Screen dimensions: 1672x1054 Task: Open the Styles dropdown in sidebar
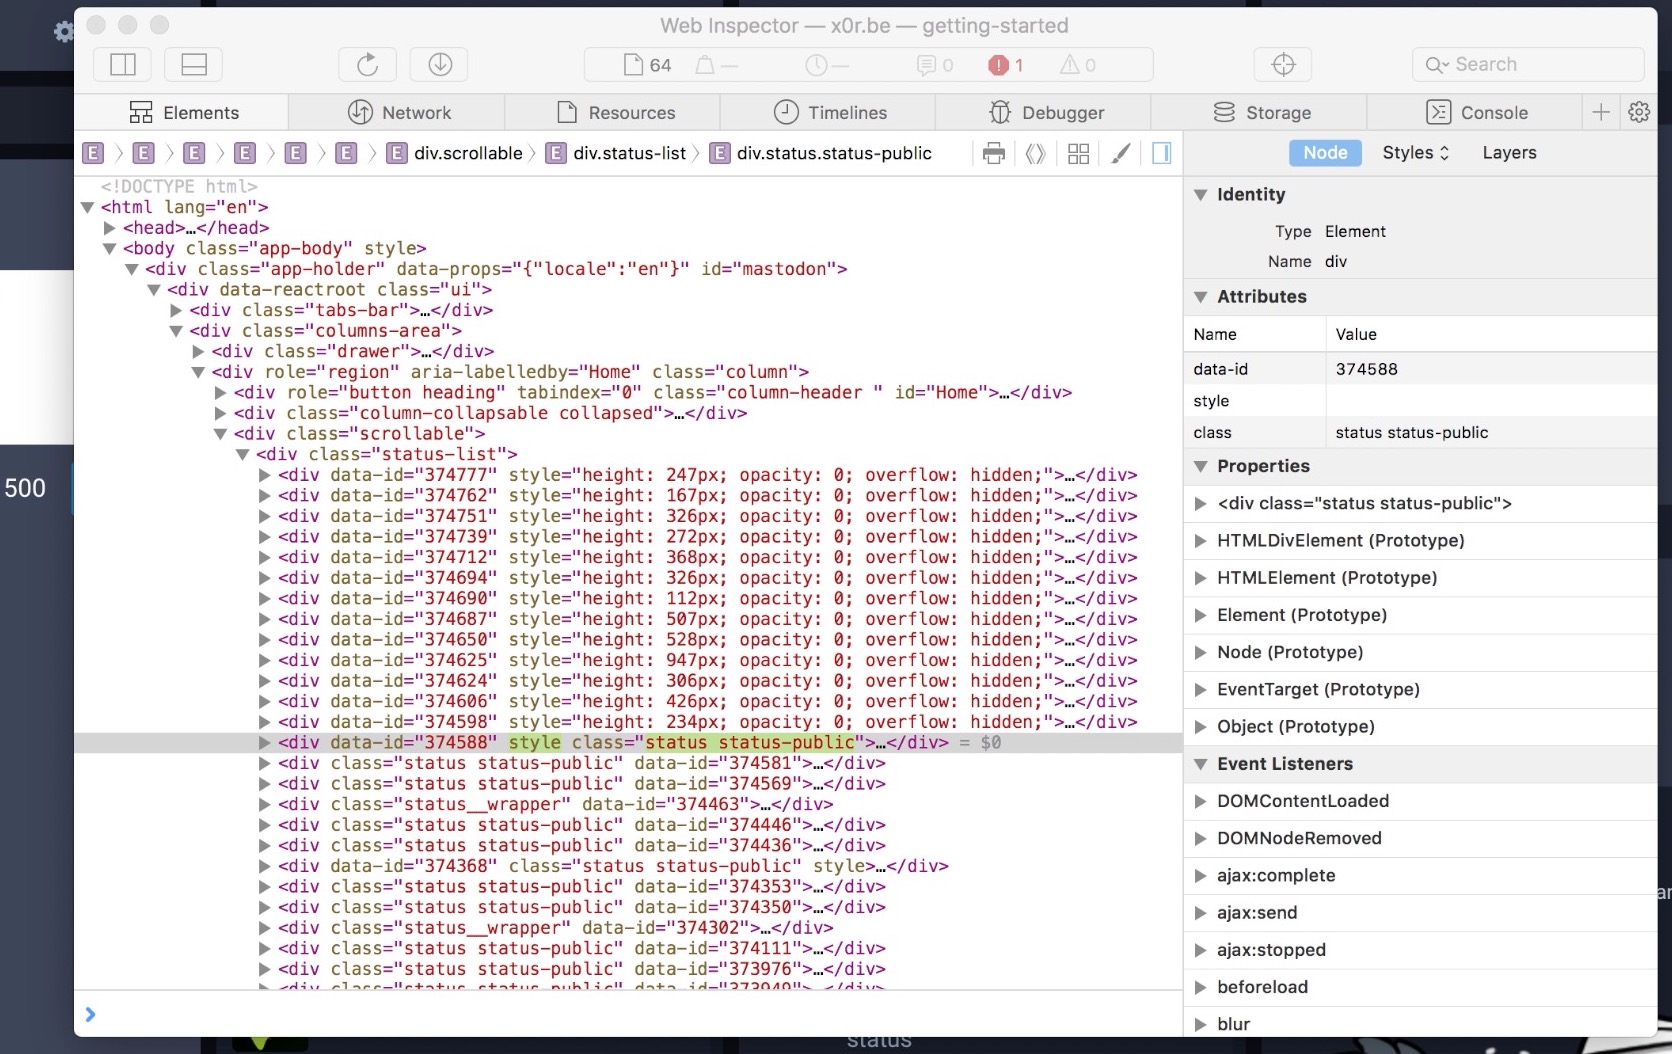tap(1415, 153)
